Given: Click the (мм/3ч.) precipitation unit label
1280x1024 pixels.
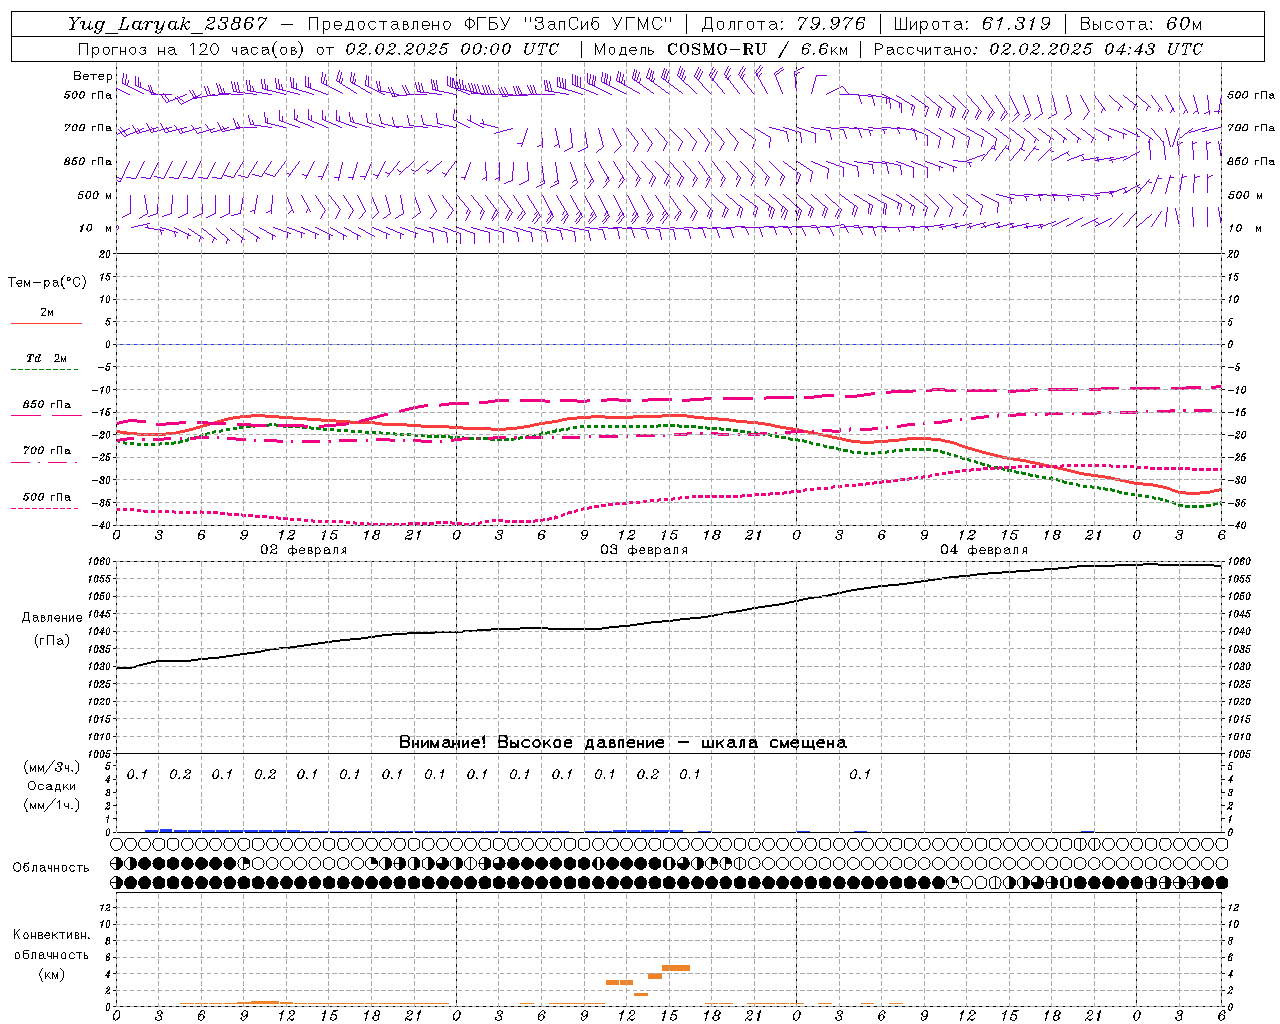Looking at the screenshot, I should point(52,768).
